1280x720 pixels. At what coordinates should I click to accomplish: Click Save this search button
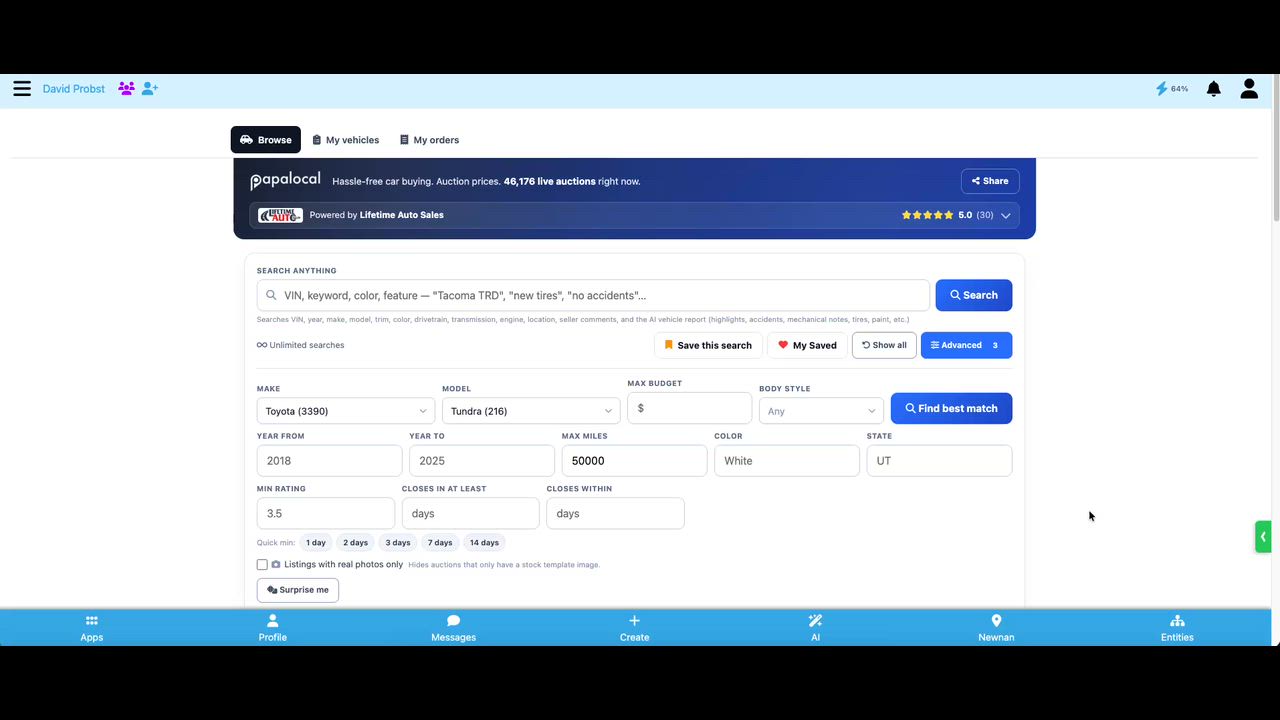point(708,345)
